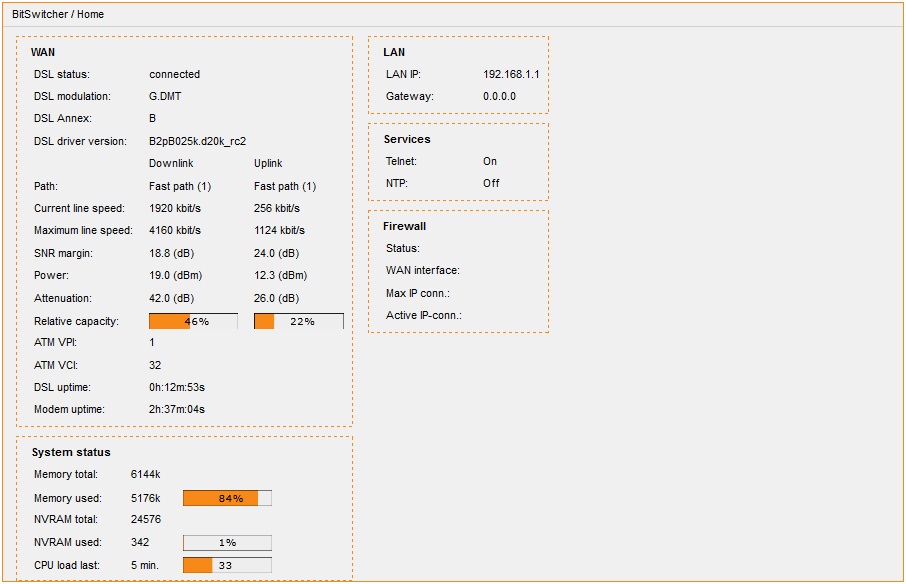The width and height of the screenshot is (906, 584).
Task: Click the CPU load 33 bar
Action: point(227,565)
